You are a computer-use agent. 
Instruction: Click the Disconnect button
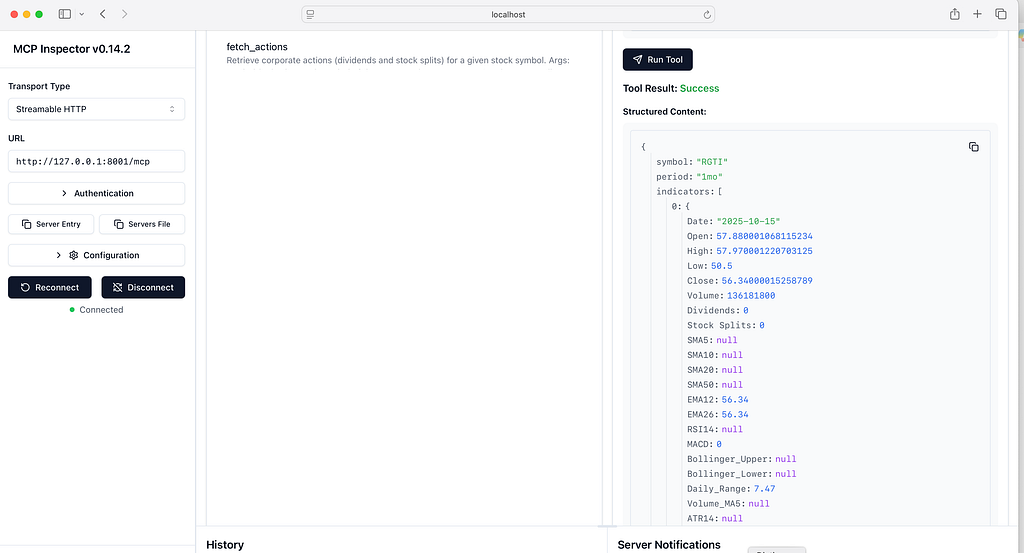pyautogui.click(x=143, y=287)
